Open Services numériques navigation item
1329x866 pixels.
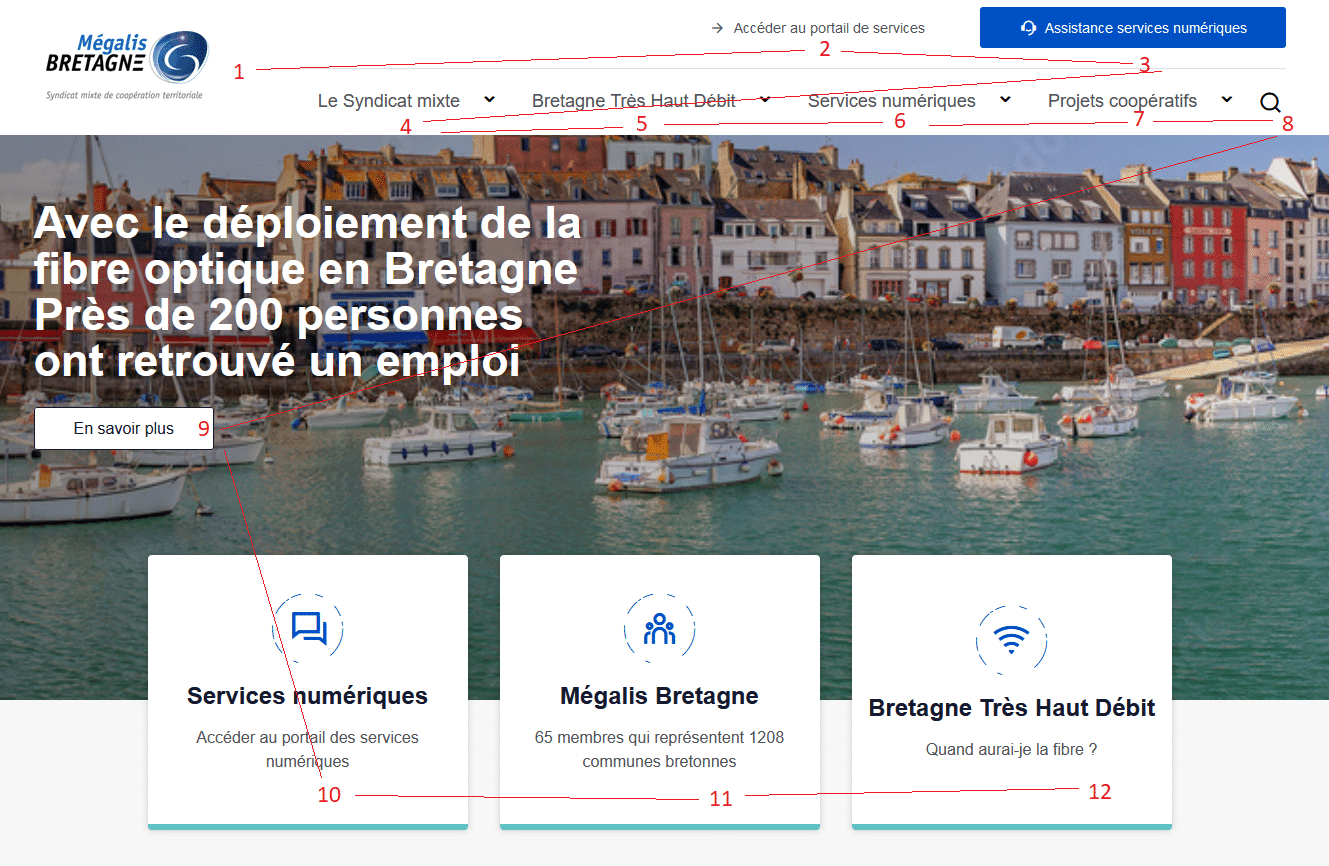(x=892, y=101)
